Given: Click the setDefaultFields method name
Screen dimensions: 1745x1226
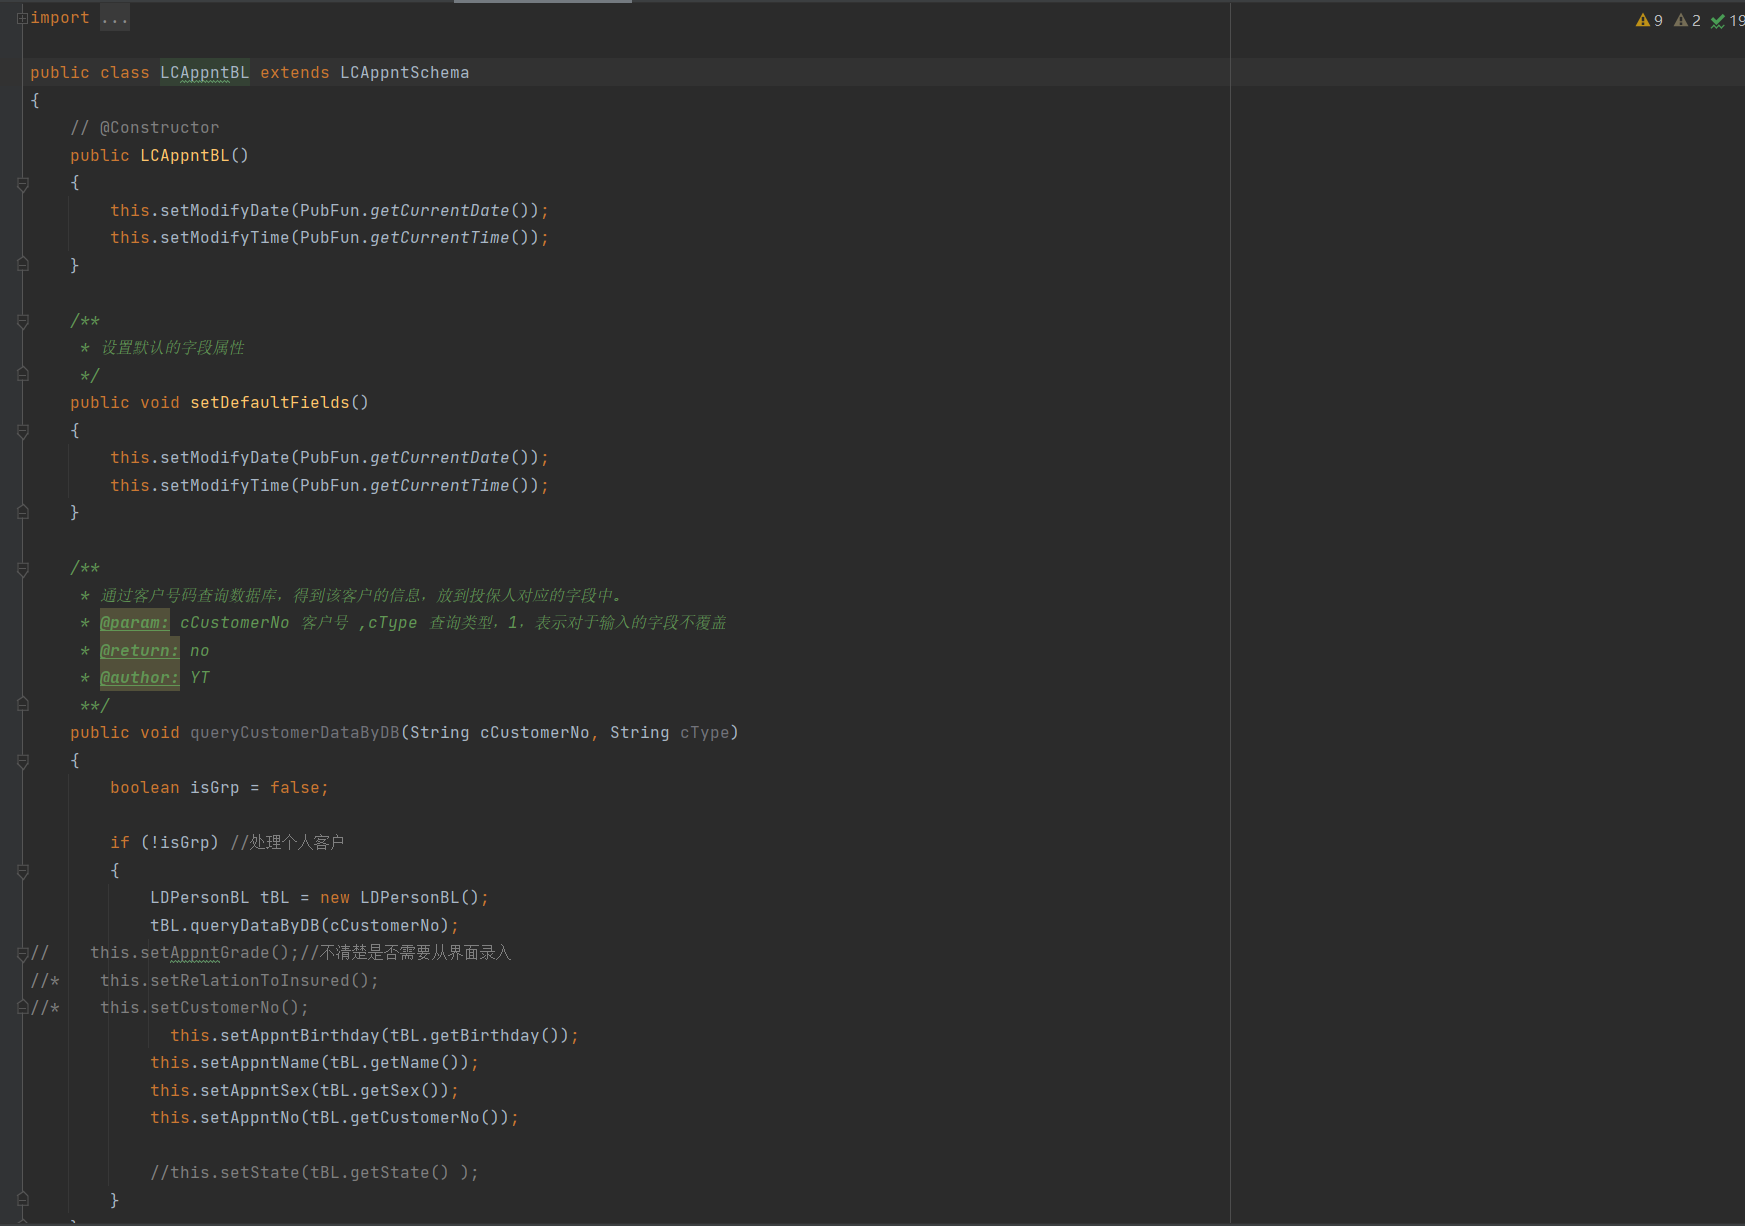Looking at the screenshot, I should point(270,403).
